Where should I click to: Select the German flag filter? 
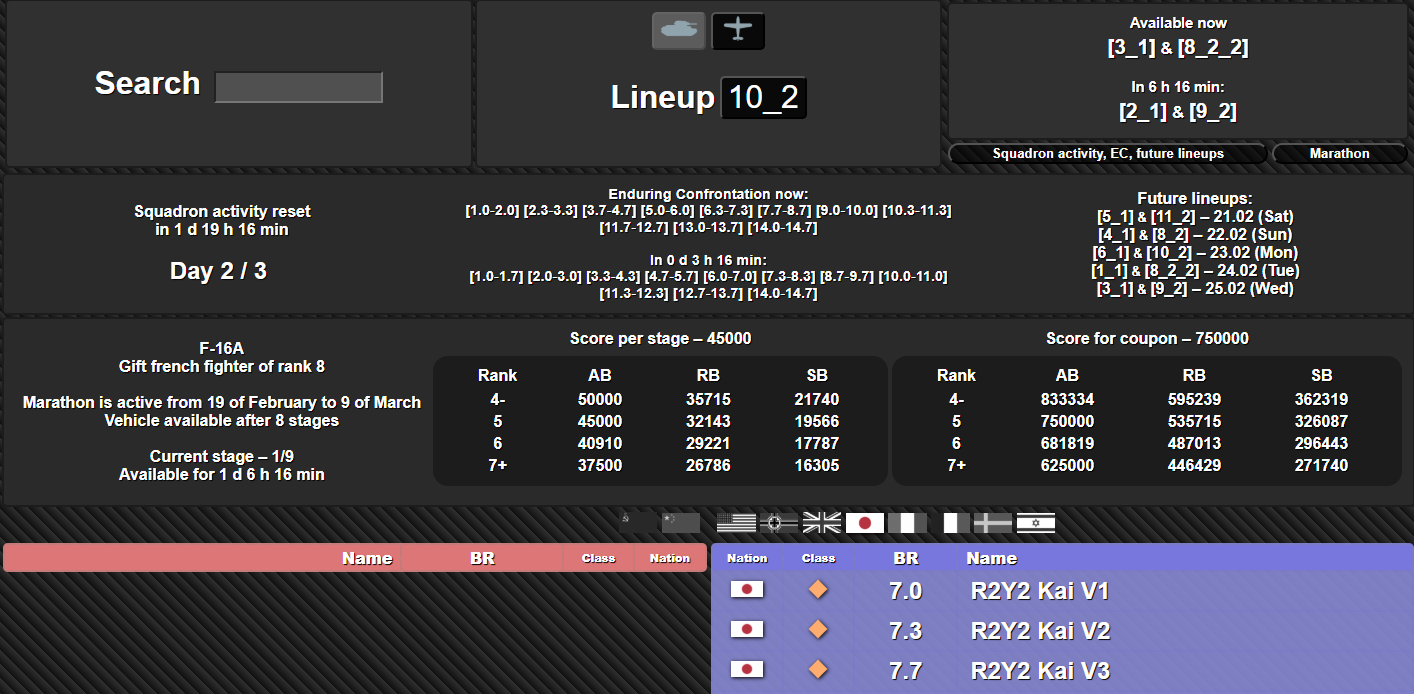click(779, 522)
